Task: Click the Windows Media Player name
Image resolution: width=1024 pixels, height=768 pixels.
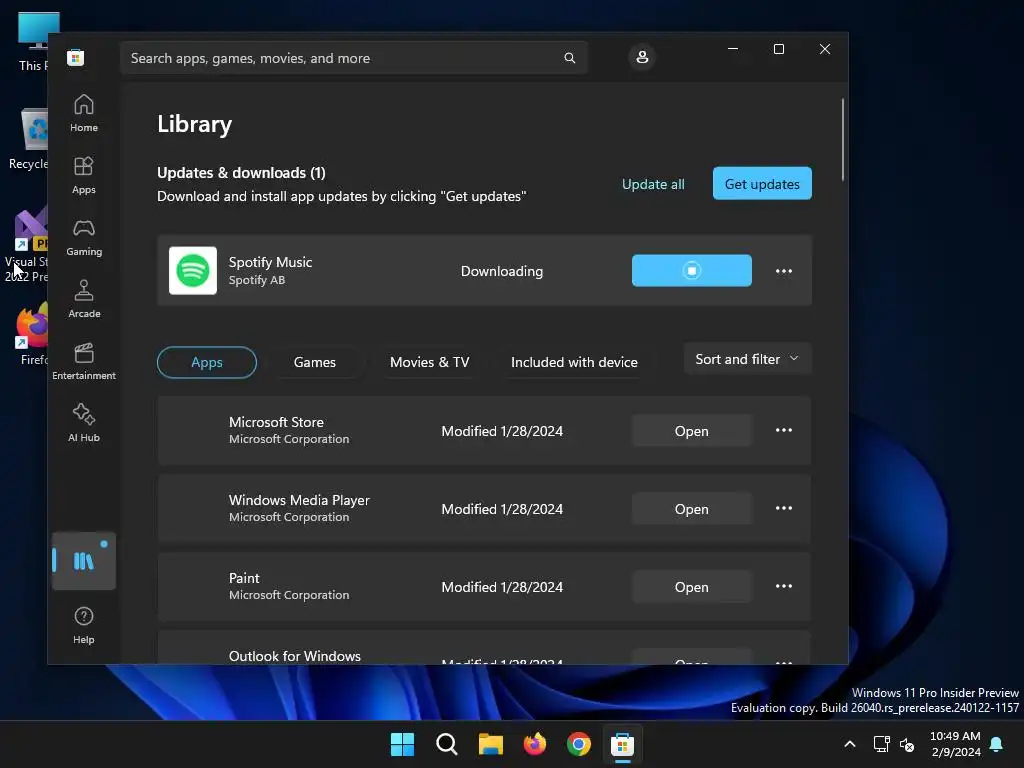Action: click(x=299, y=500)
